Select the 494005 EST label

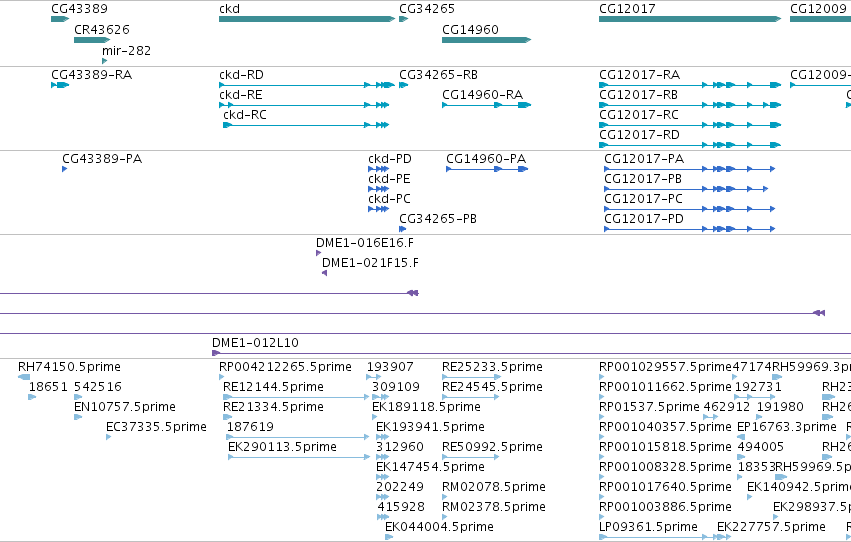(761, 447)
